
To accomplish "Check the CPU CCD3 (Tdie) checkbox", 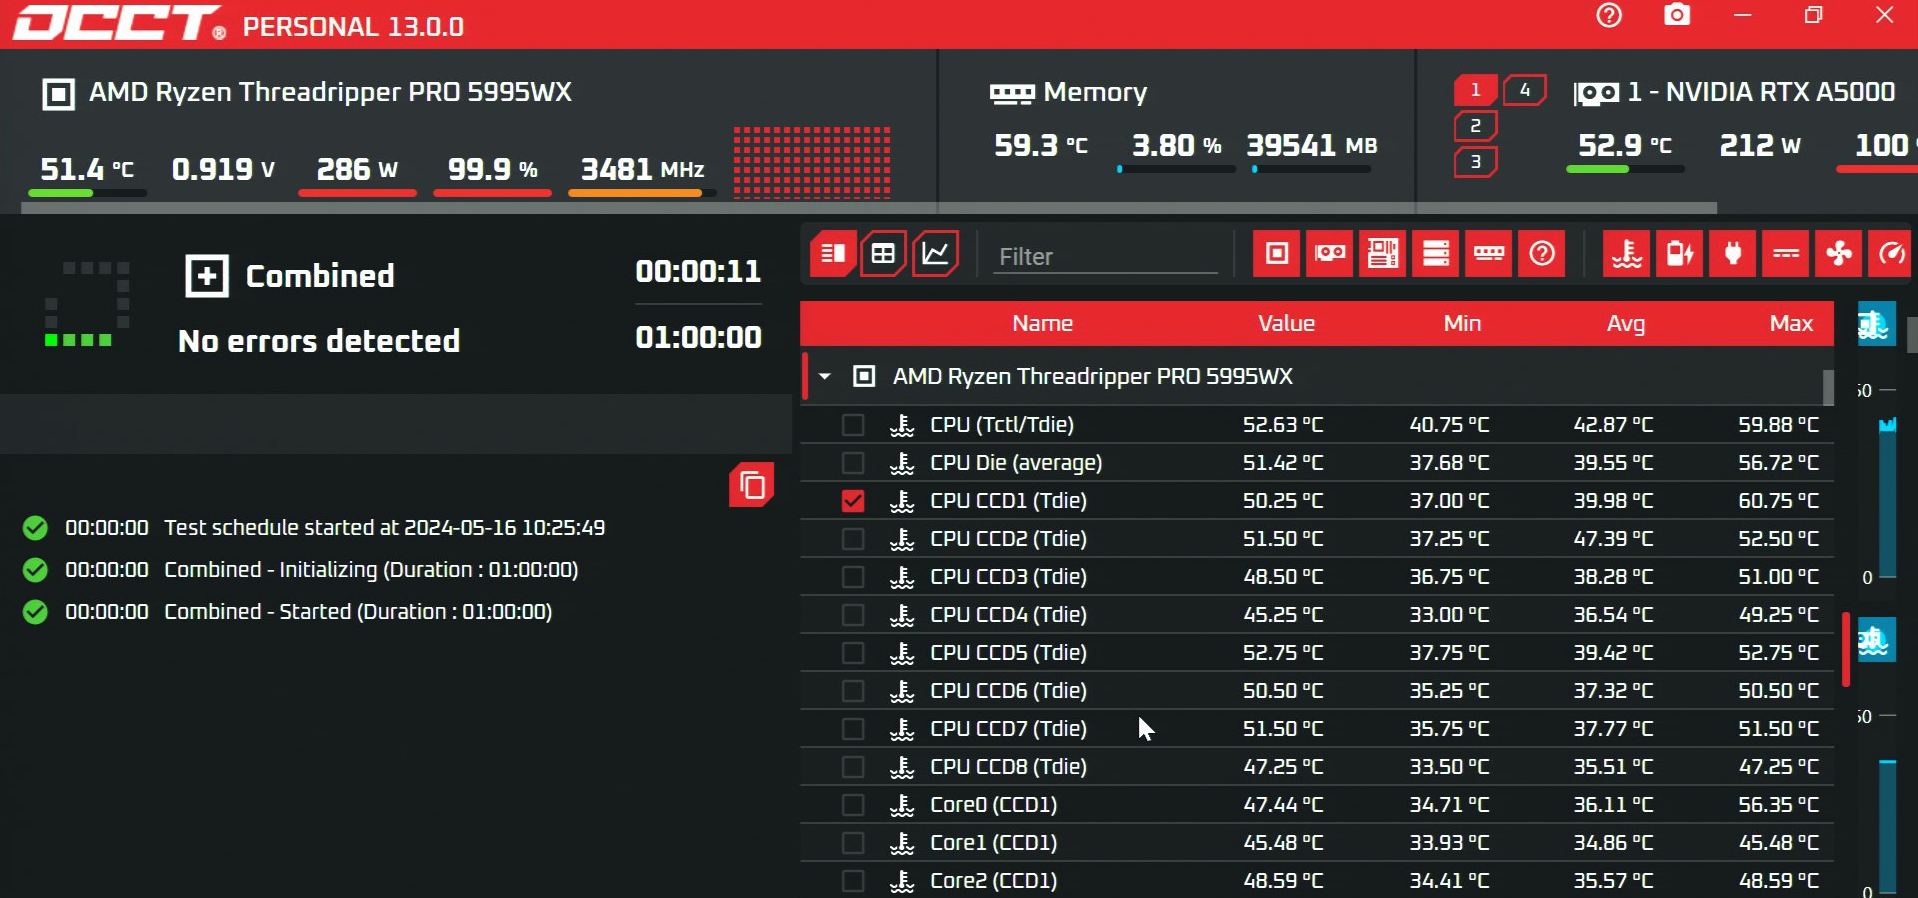I will (x=853, y=577).
